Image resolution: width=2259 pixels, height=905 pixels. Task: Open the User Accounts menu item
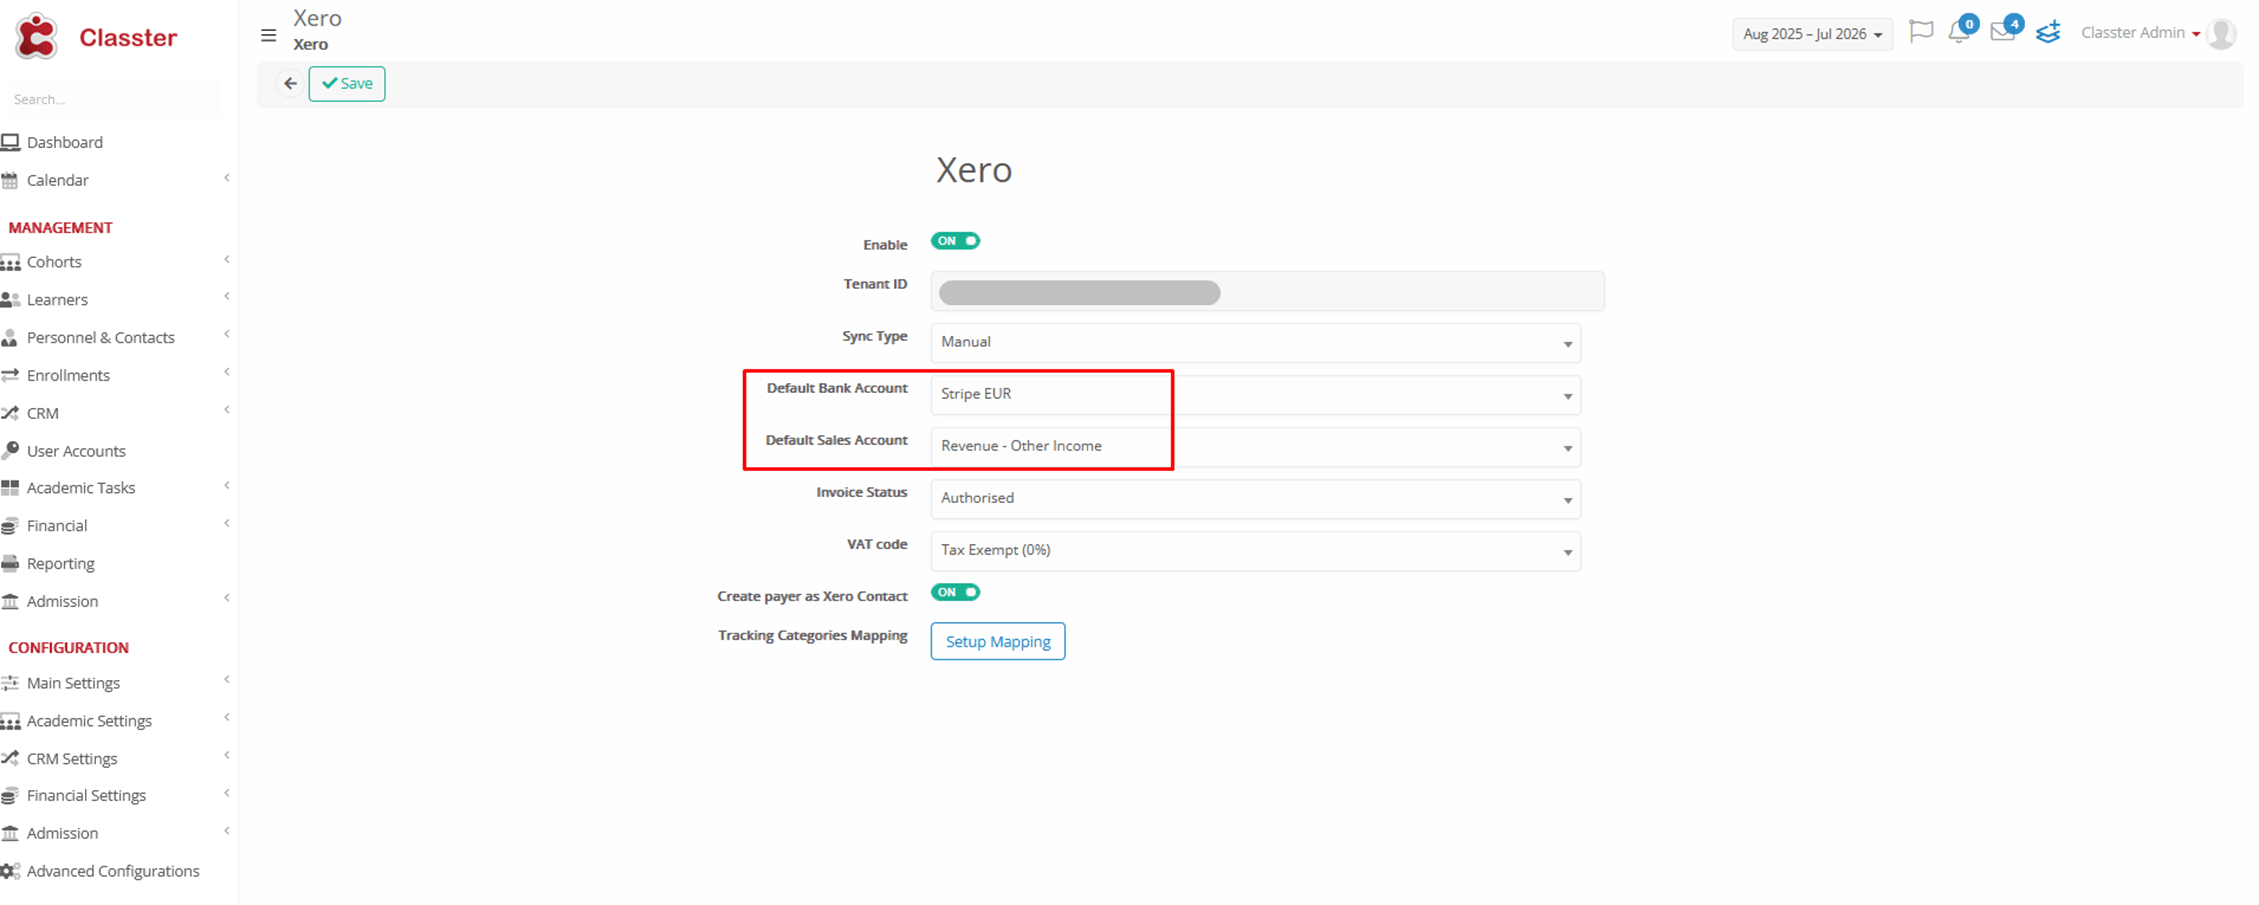click(x=76, y=451)
